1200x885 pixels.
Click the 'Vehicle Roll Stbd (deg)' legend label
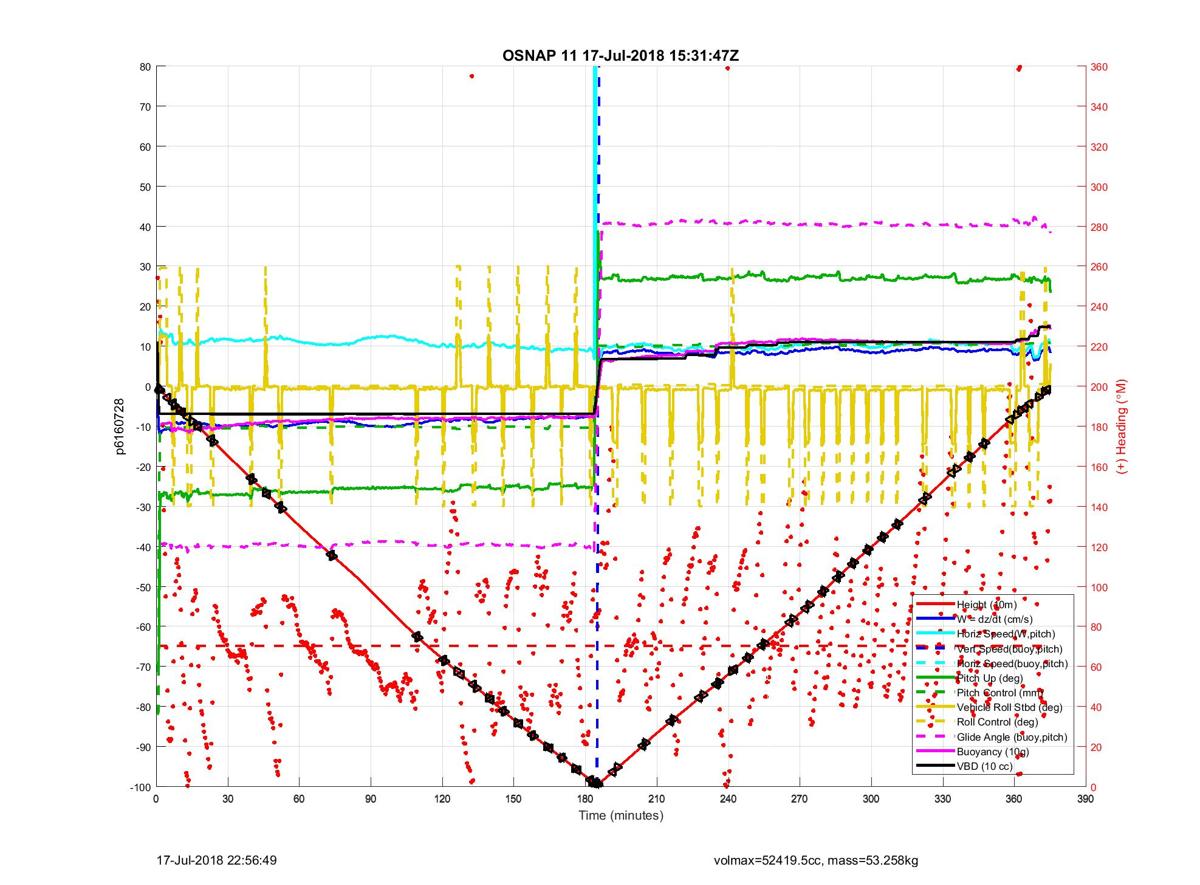pos(1009,707)
